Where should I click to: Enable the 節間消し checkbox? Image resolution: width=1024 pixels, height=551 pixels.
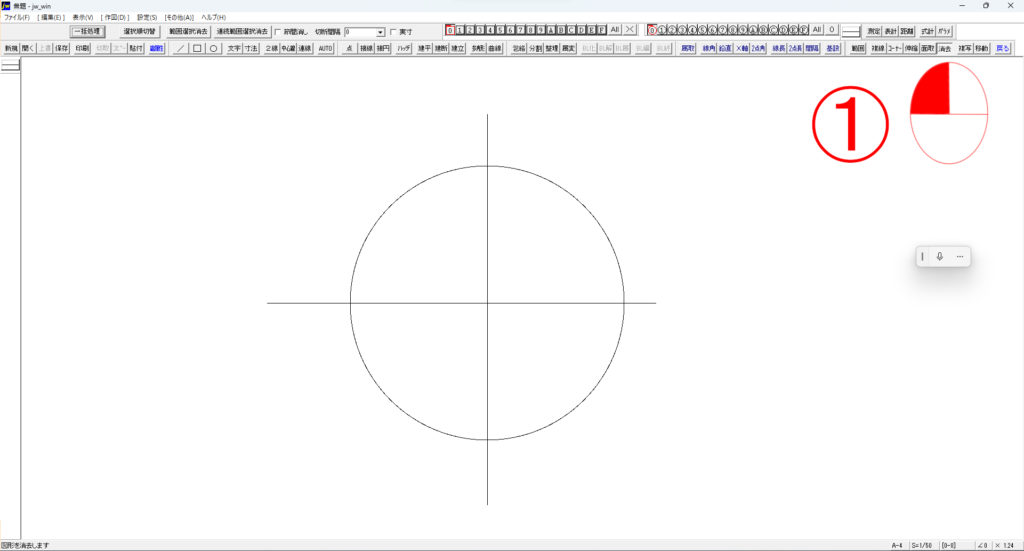pos(278,32)
